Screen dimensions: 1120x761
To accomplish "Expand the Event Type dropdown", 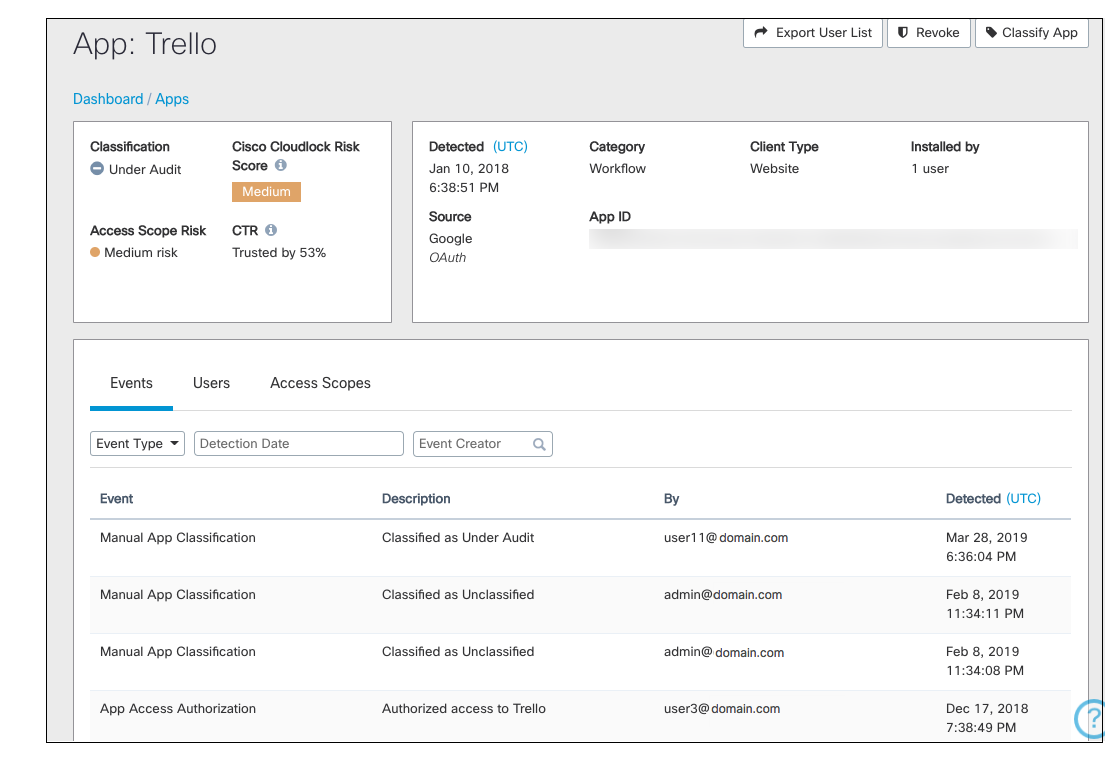I will tap(137, 444).
